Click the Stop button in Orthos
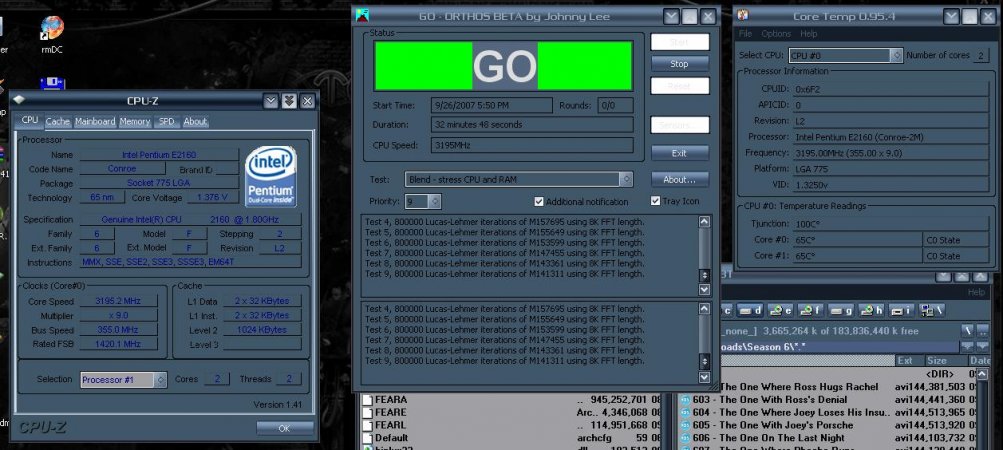This screenshot has height=450, width=1003. tap(679, 64)
